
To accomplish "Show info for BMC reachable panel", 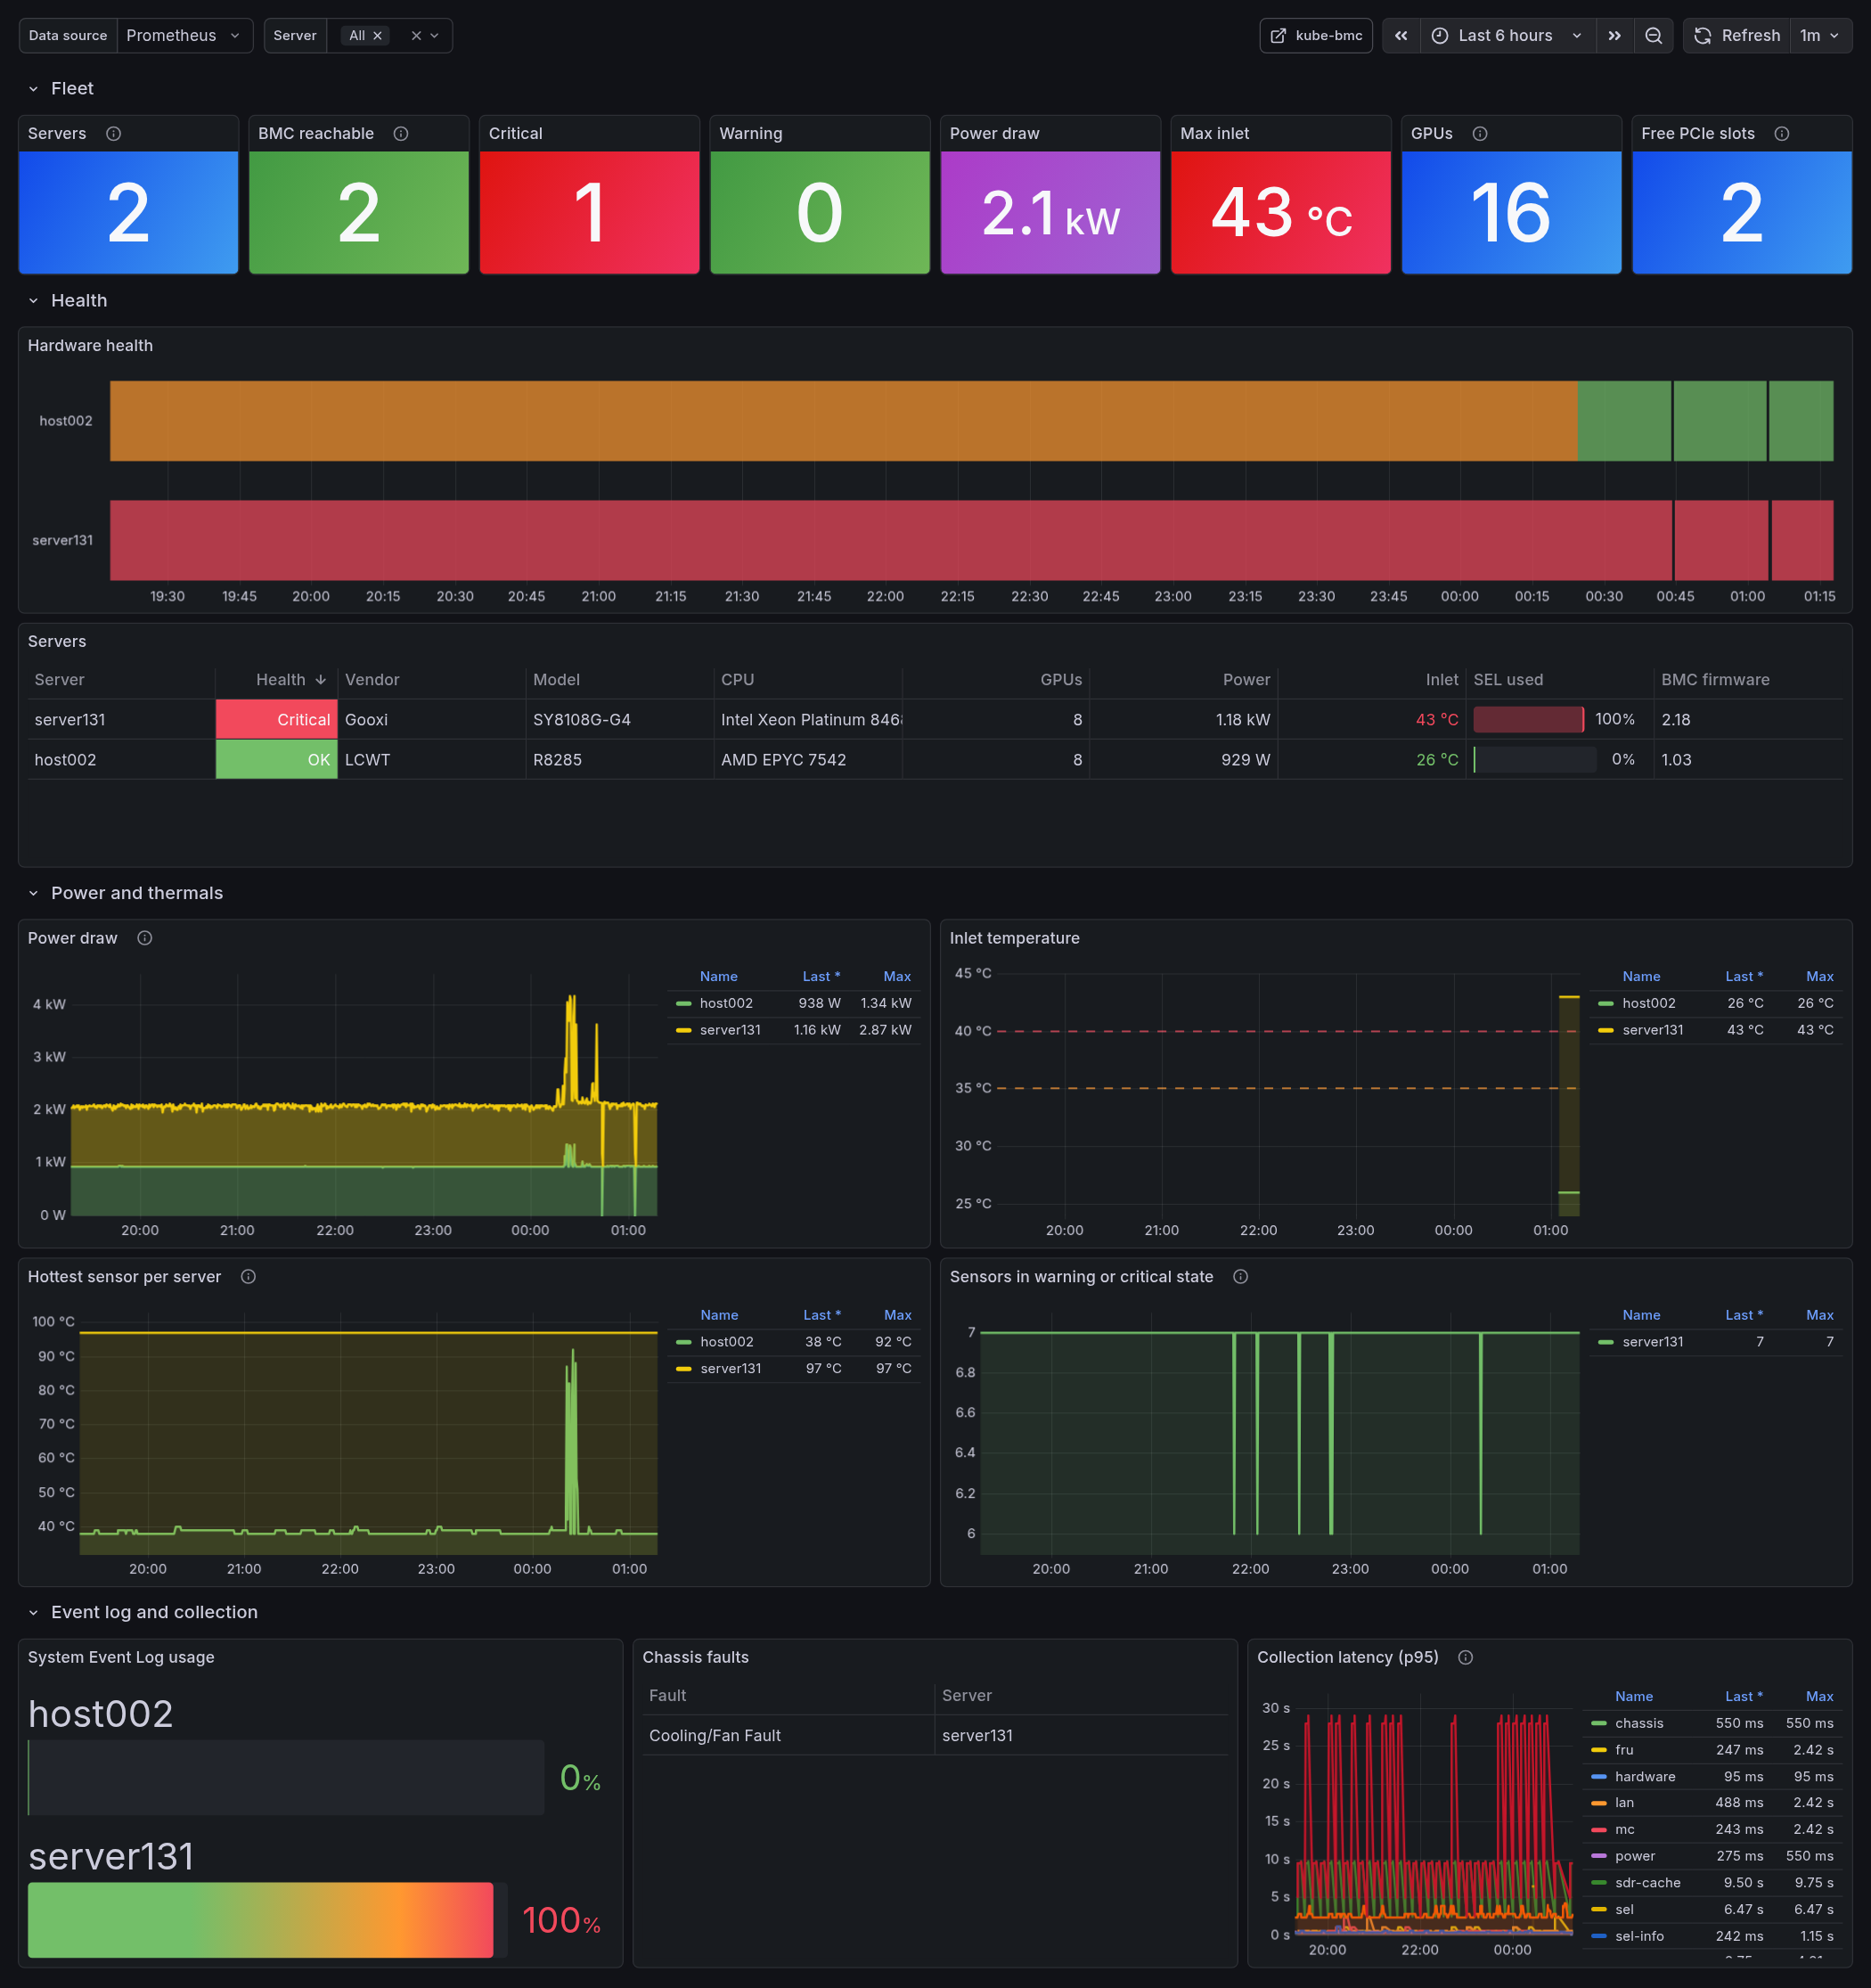I will 401,133.
